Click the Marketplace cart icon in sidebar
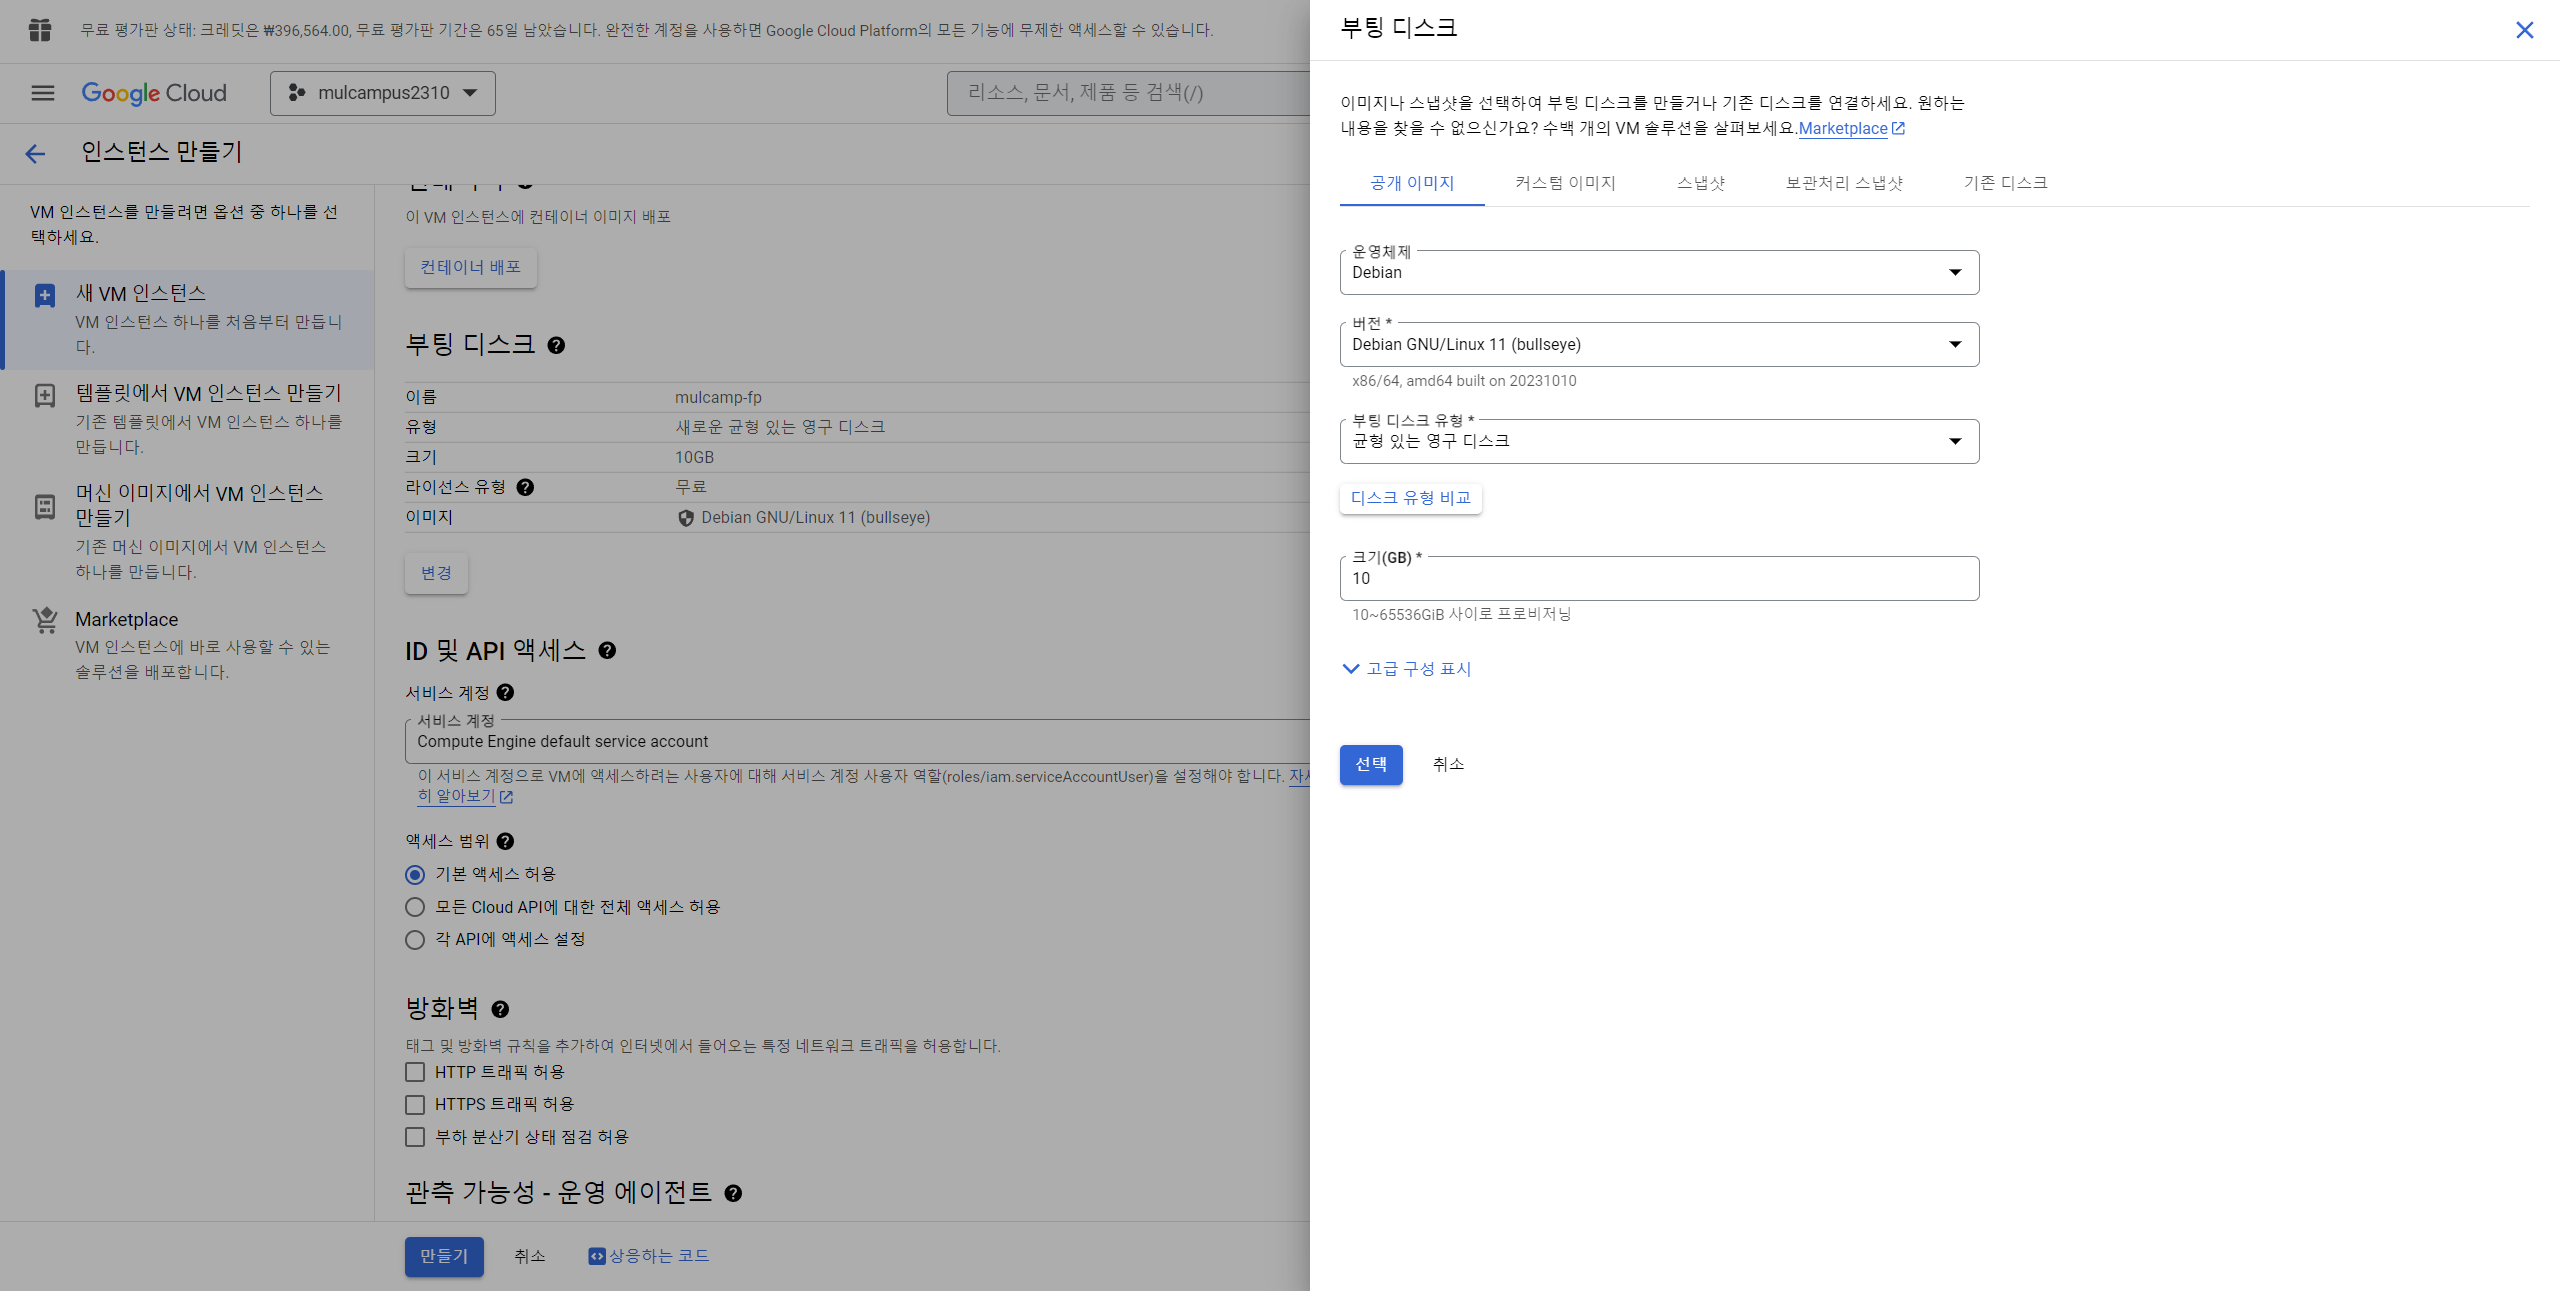The width and height of the screenshot is (2560, 1291). pyautogui.click(x=45, y=620)
